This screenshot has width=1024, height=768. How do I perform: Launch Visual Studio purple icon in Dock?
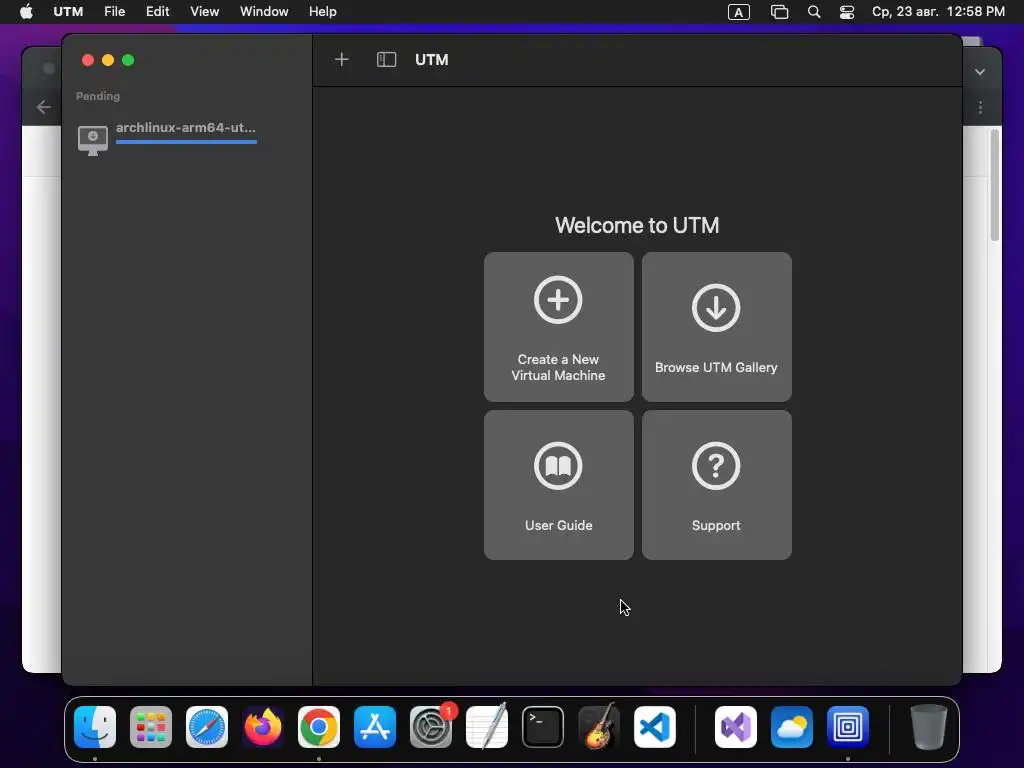(x=736, y=726)
